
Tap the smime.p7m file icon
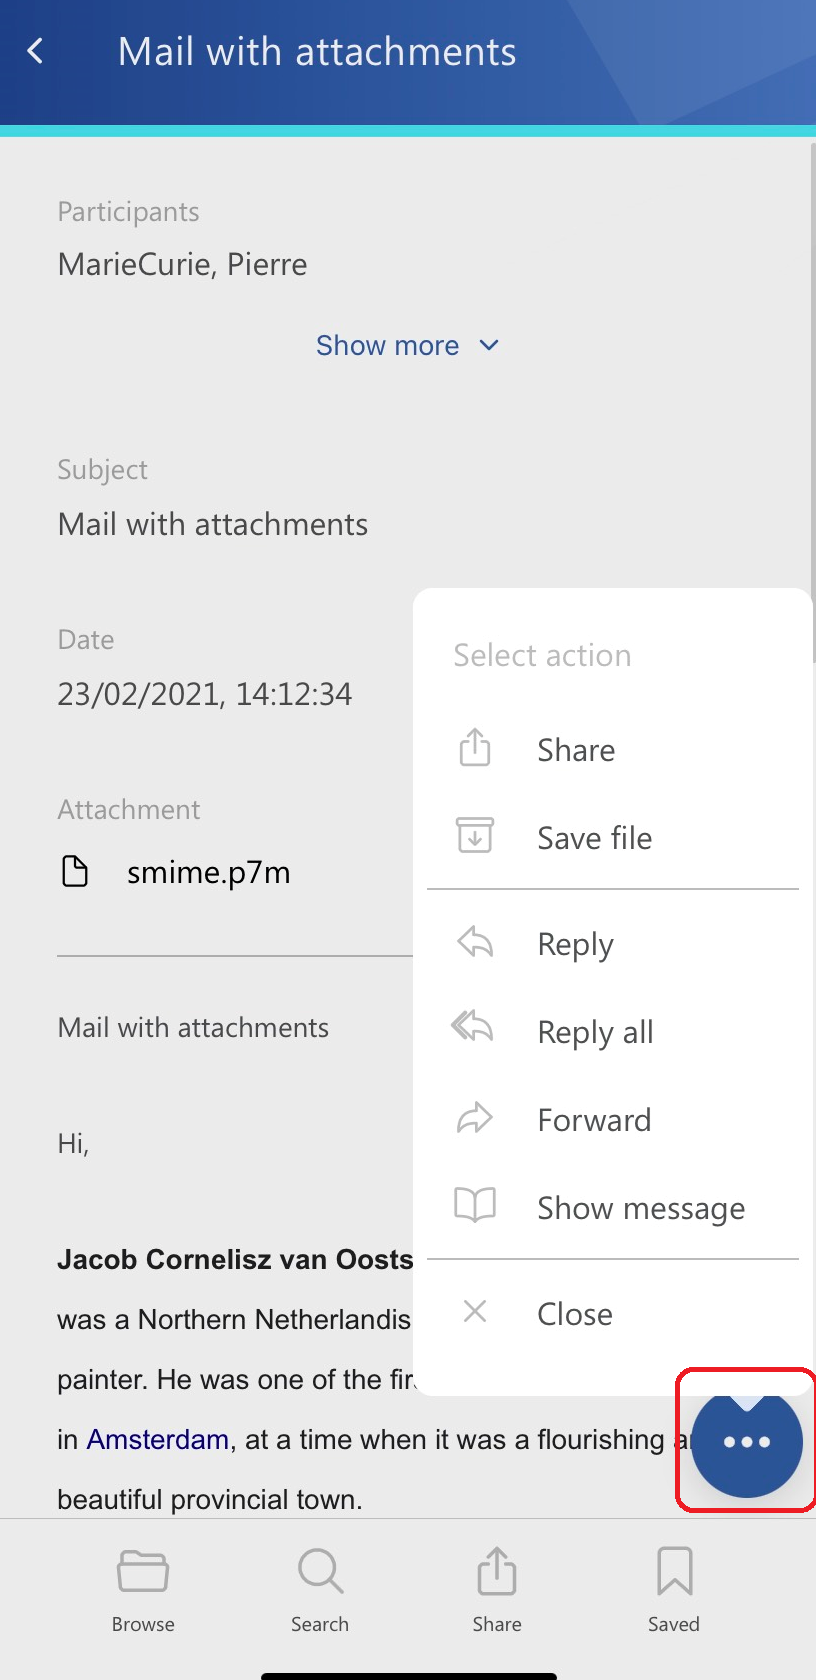(75, 872)
